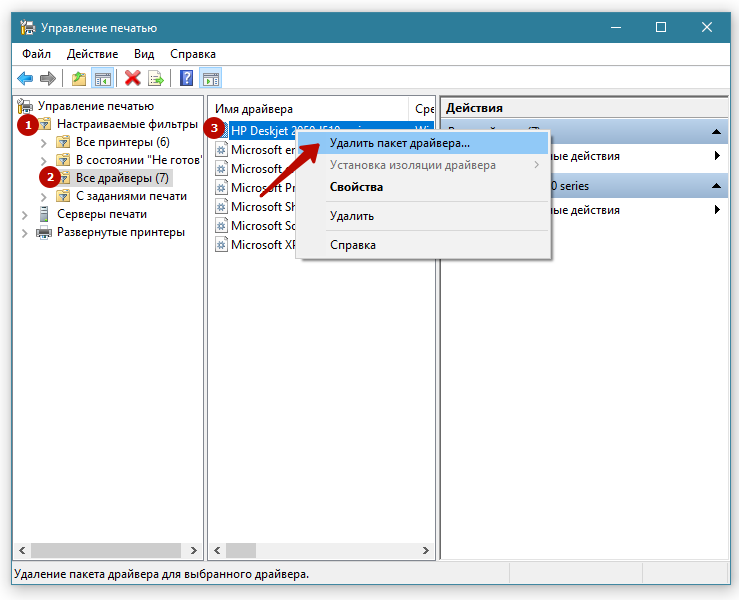Click the Имя драйвера column header
The width and height of the screenshot is (739, 600).
[x=254, y=108]
